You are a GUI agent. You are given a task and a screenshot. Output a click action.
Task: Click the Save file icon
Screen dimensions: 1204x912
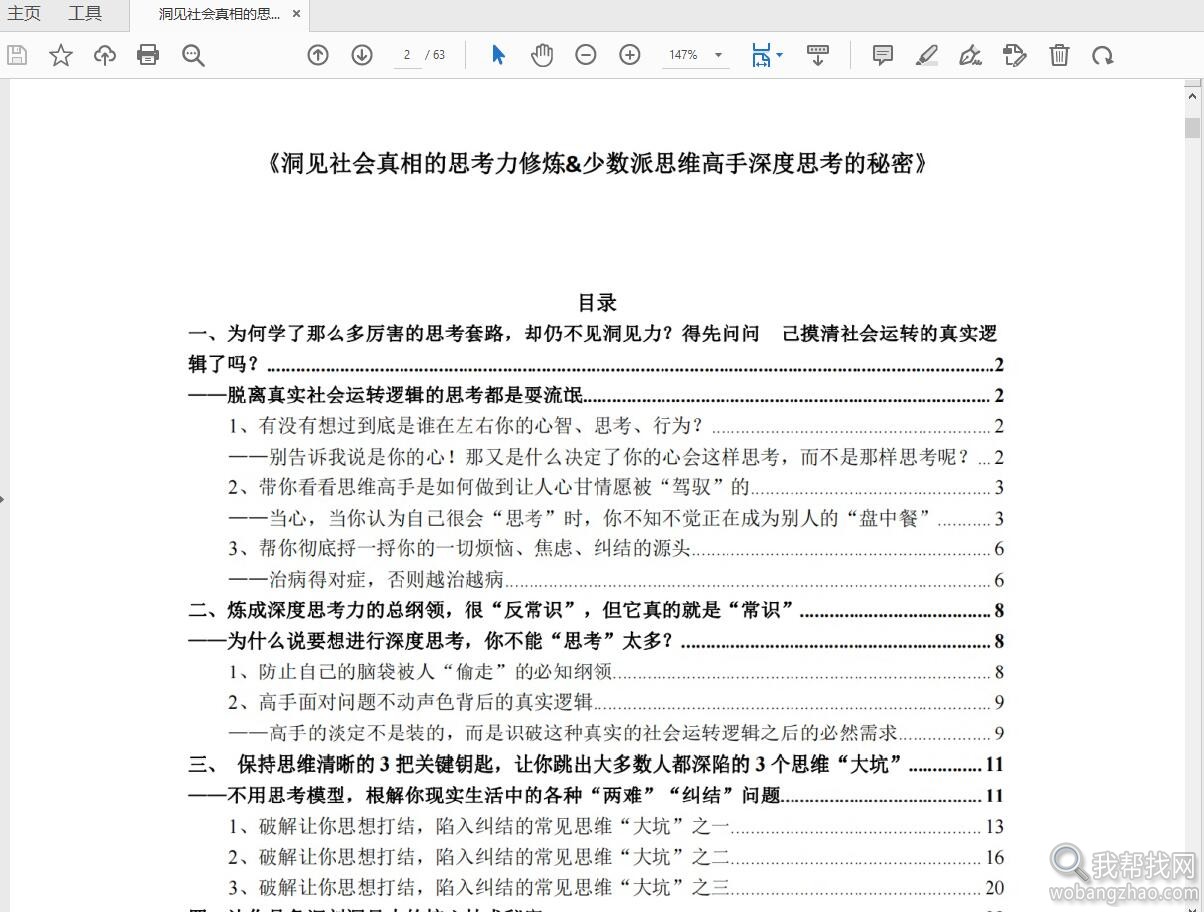pos(17,55)
